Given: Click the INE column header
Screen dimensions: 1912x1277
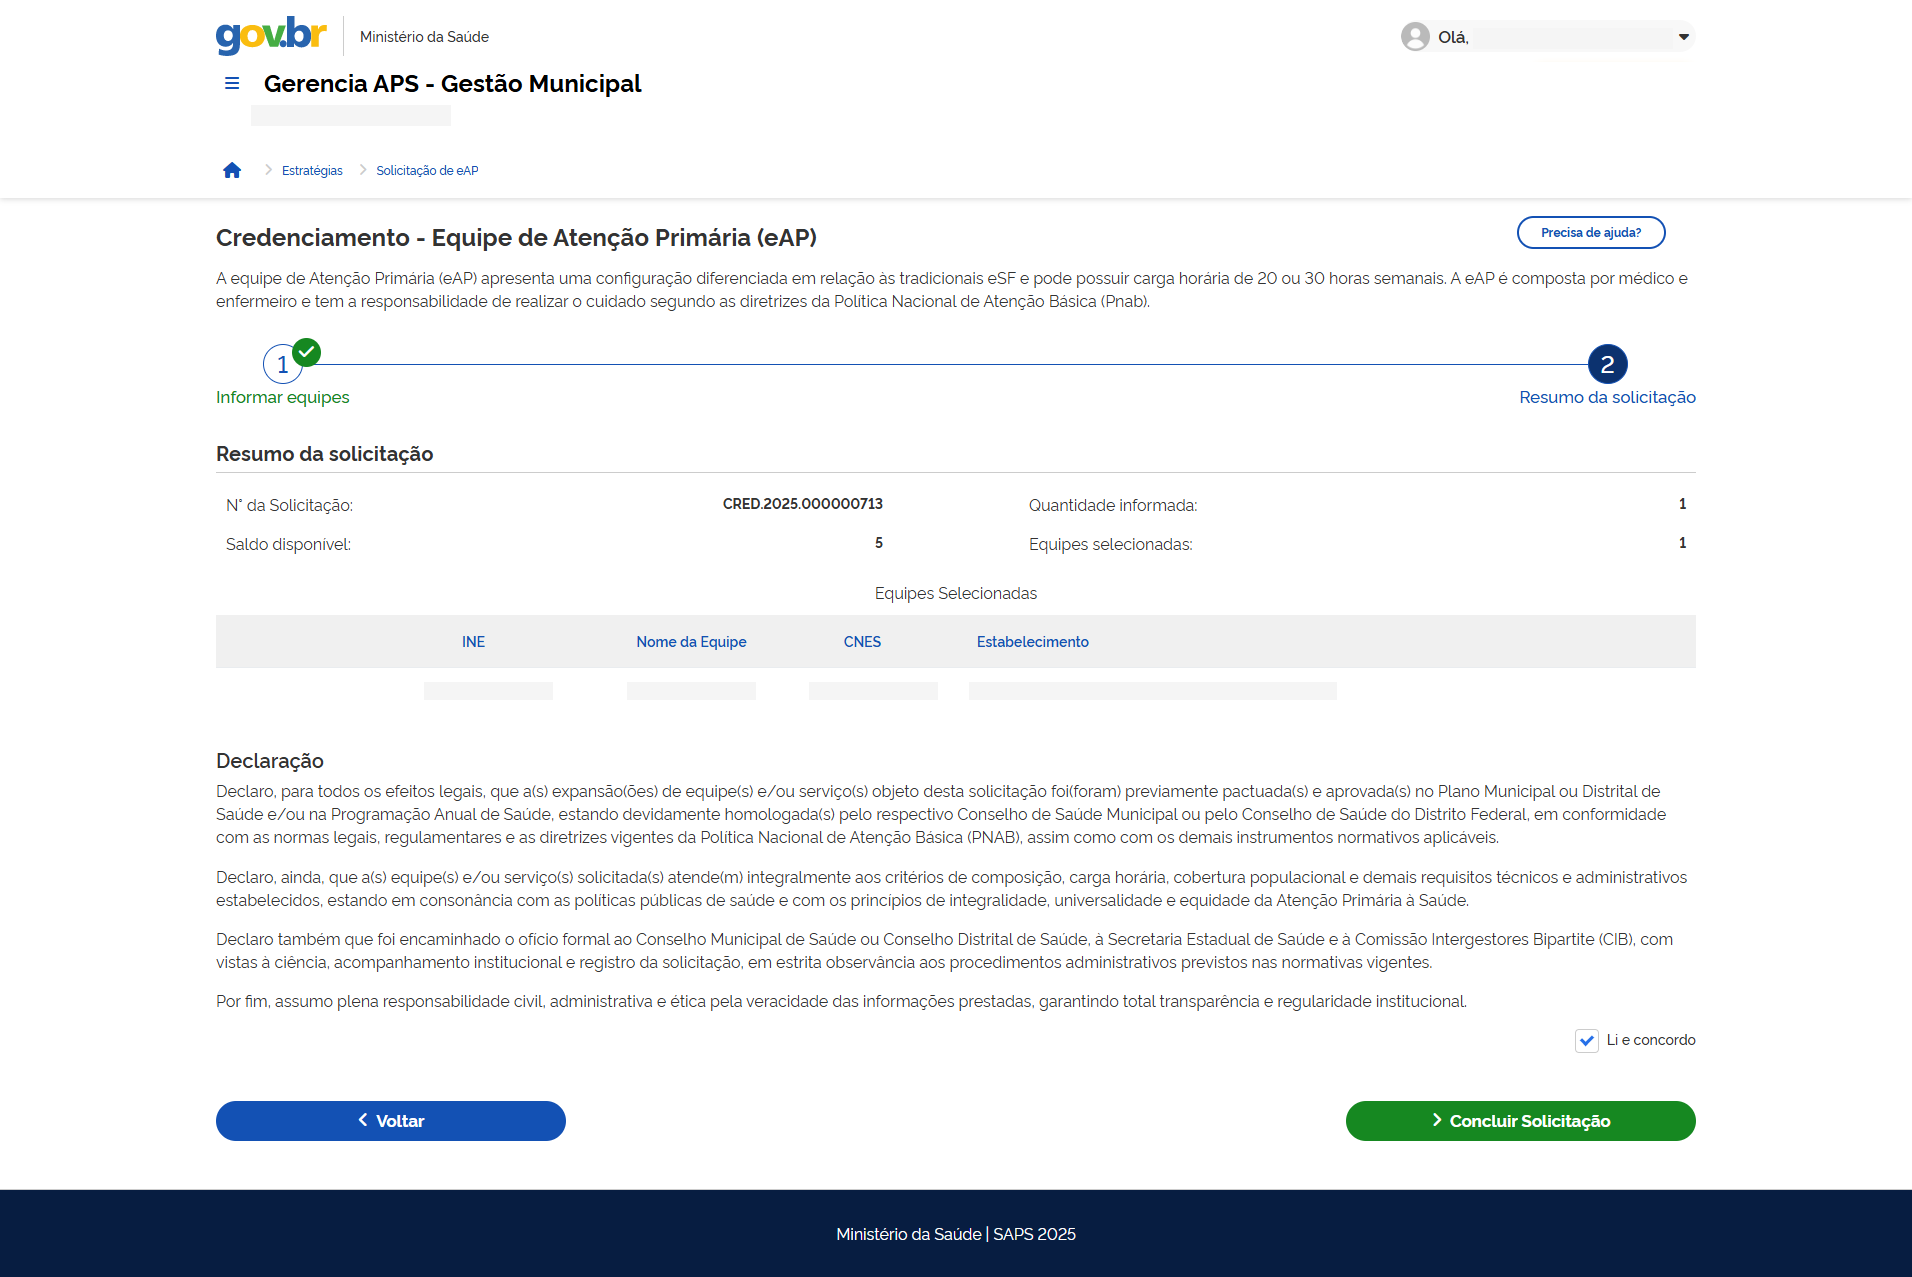Looking at the screenshot, I should pyautogui.click(x=473, y=642).
